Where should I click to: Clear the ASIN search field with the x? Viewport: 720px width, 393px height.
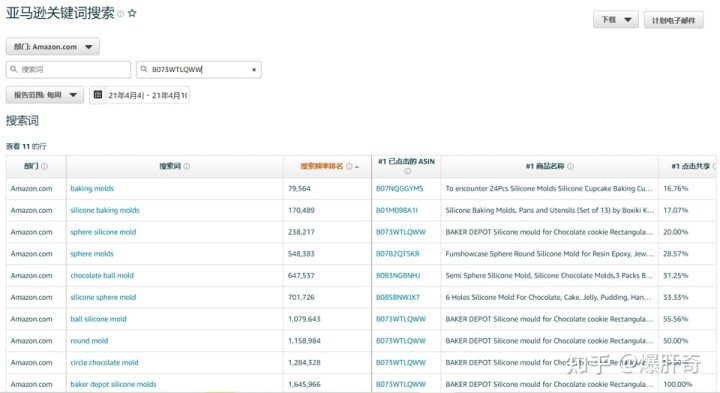[x=254, y=70]
